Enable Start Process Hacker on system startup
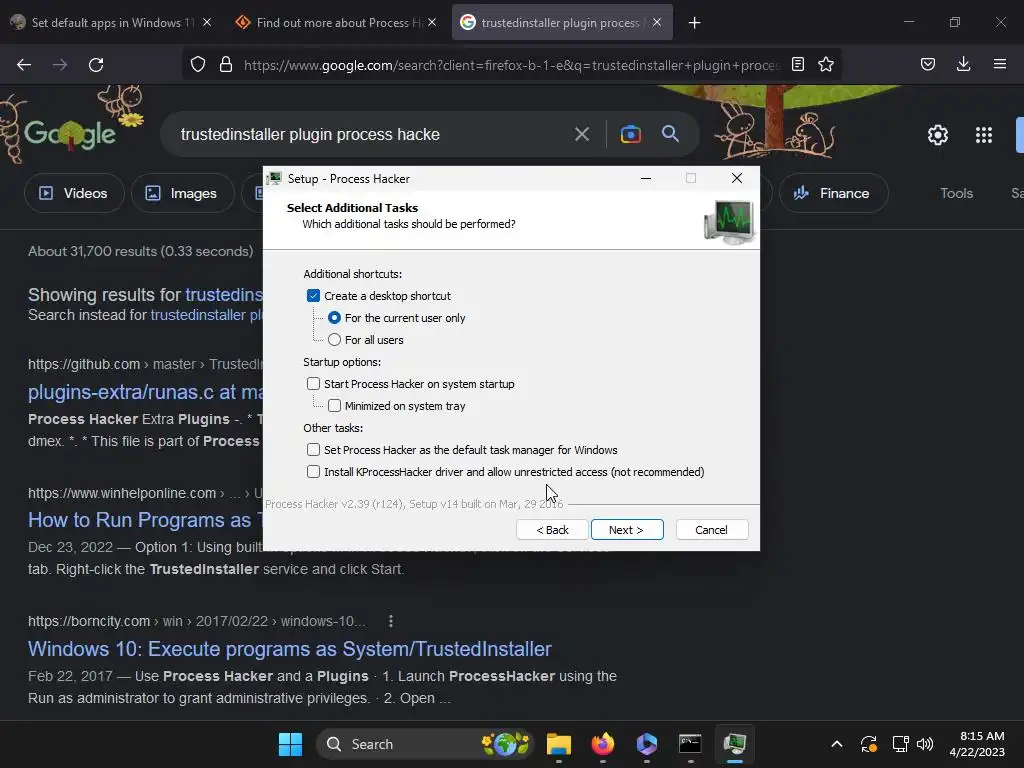1024x768 pixels. click(313, 384)
